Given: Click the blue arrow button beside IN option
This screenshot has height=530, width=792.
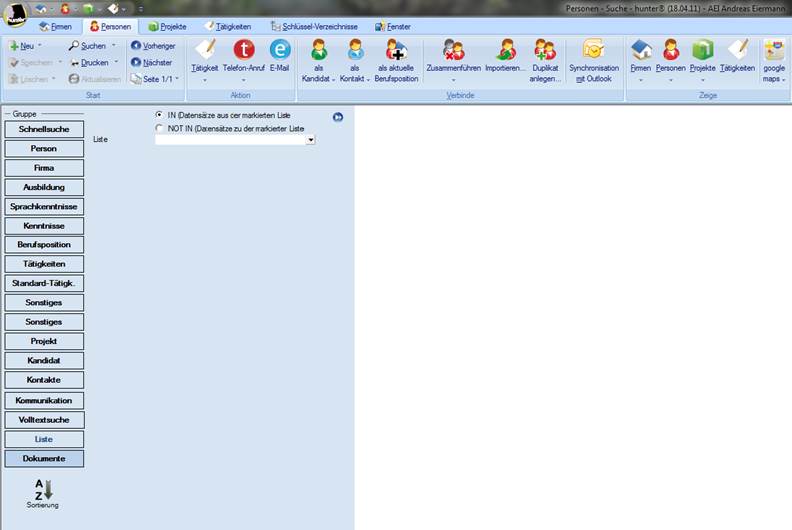Looking at the screenshot, I should (338, 117).
